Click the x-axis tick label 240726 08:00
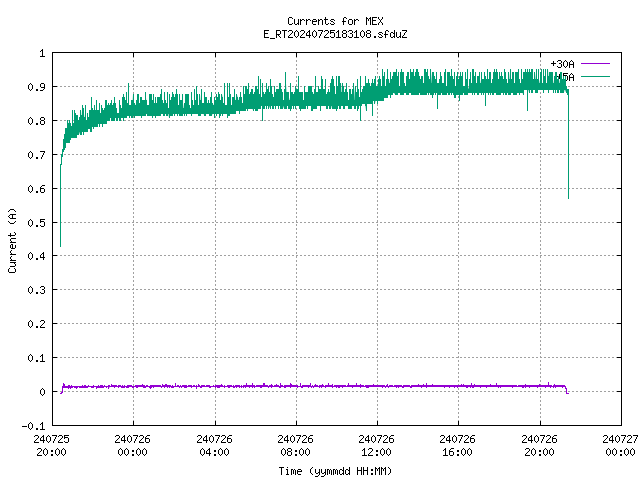640x480 pixels. [295, 446]
